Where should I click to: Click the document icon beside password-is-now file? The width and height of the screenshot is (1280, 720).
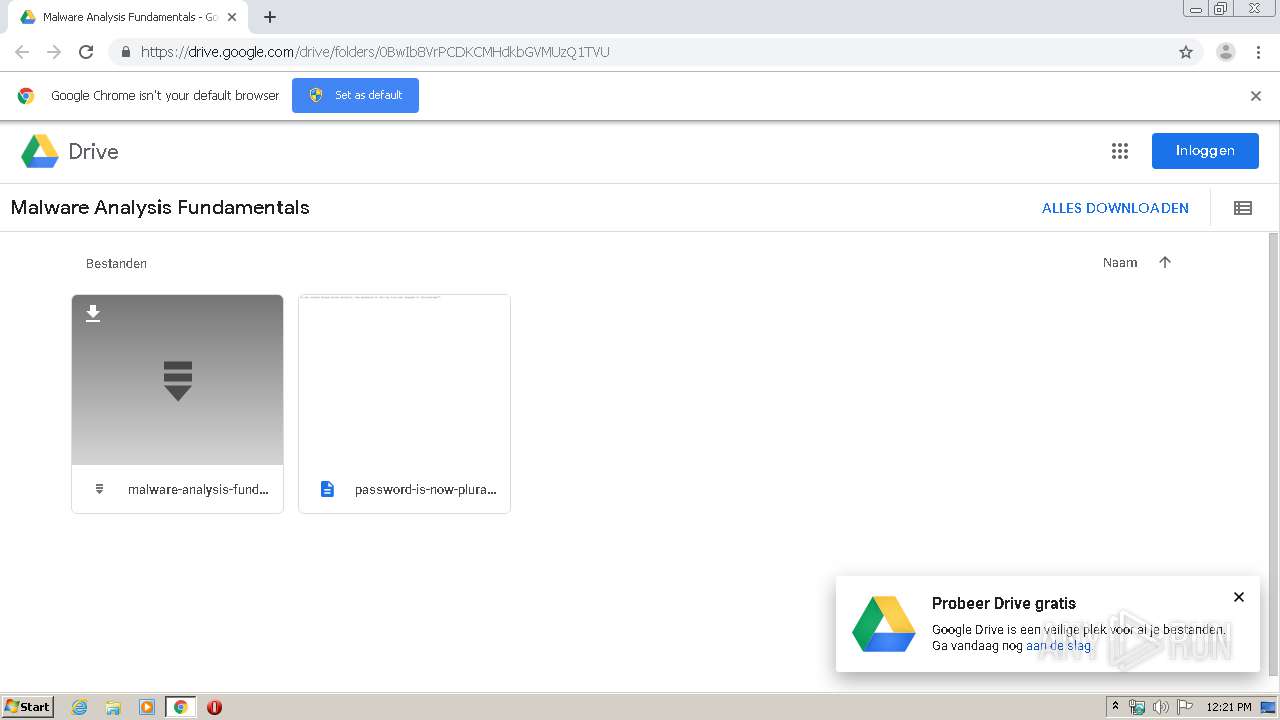click(x=327, y=489)
